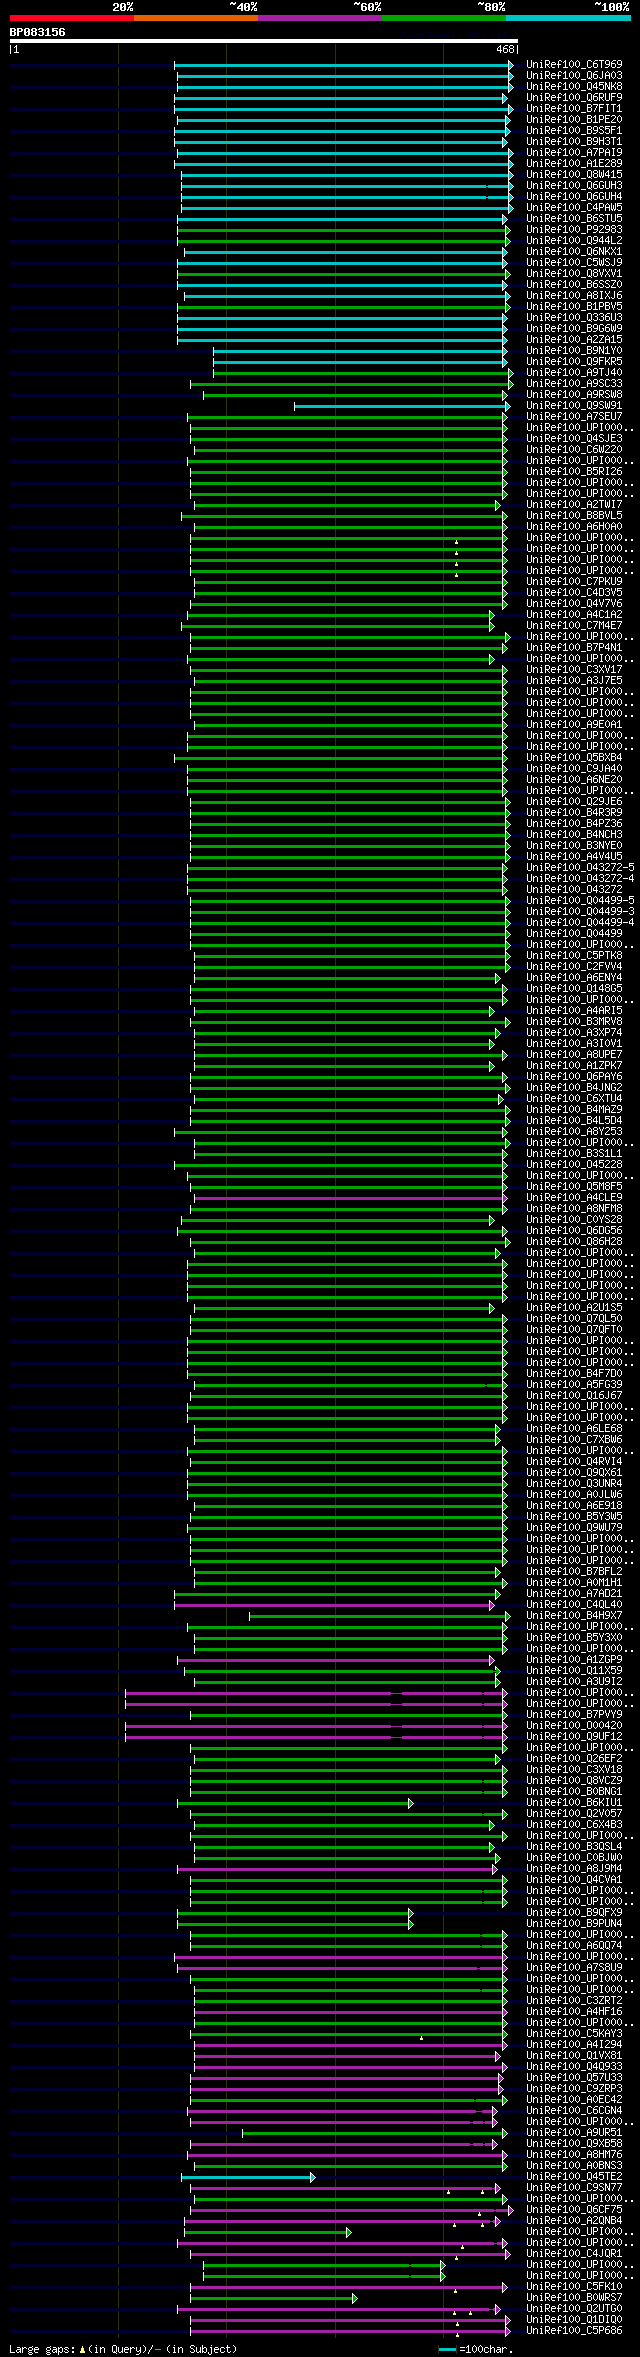The height and width of the screenshot is (2357, 640).
Task: Open hit UniRef100_Q45NK8
Action: tap(574, 86)
